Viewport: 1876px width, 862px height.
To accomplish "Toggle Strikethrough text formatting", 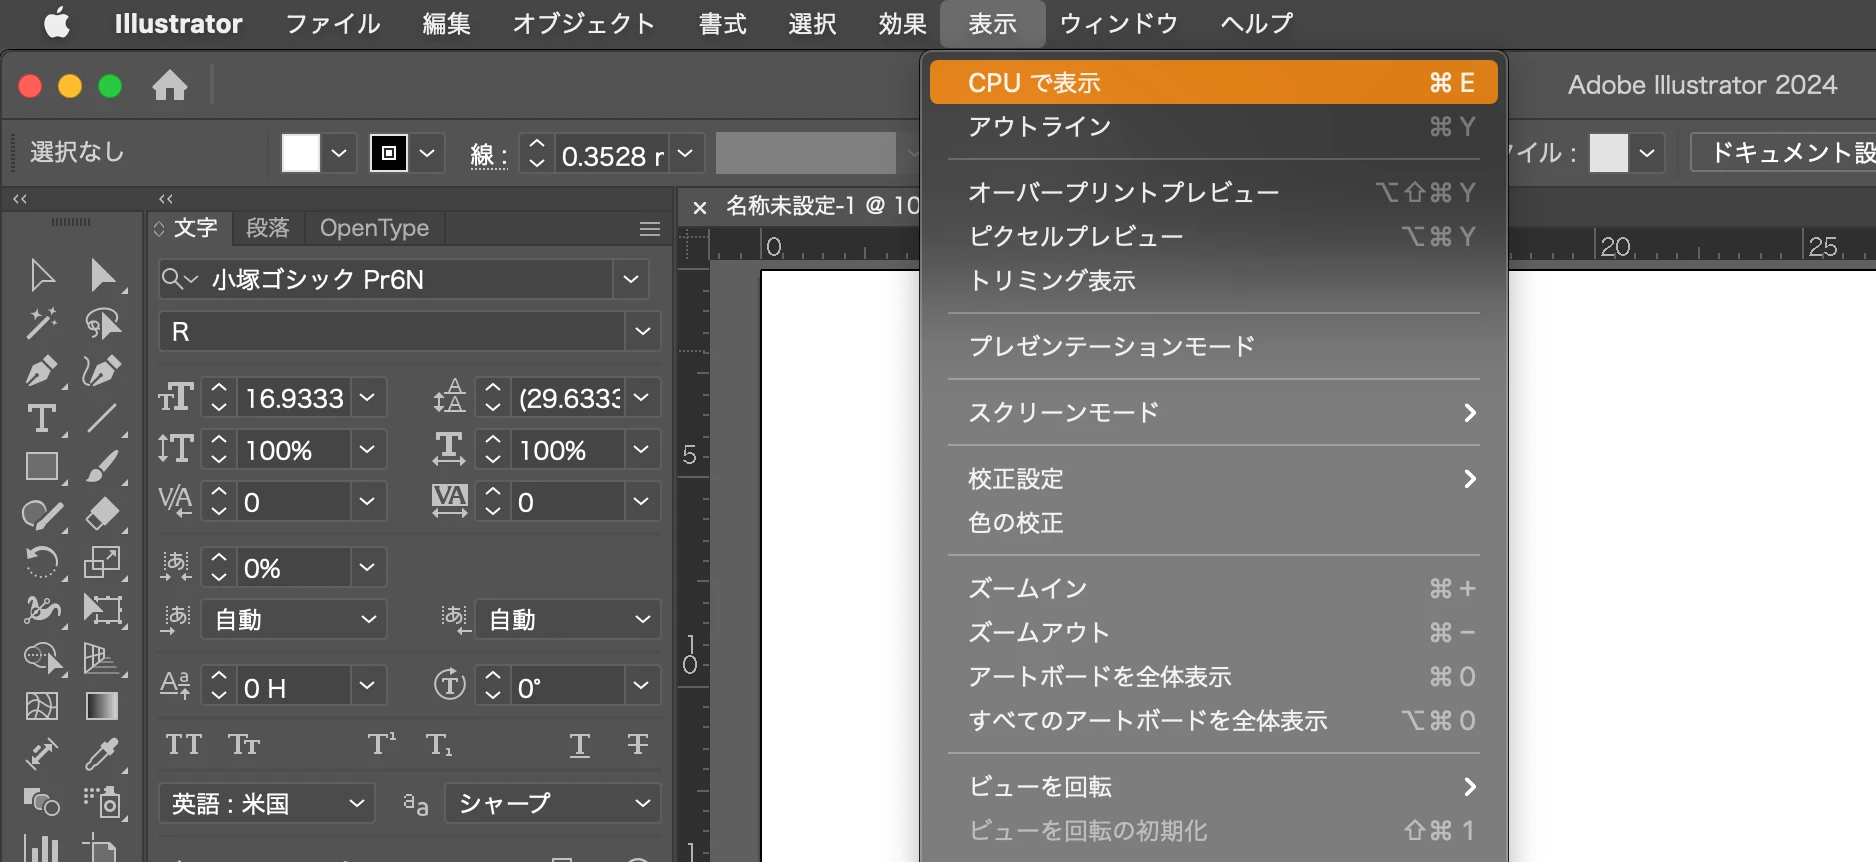I will point(638,744).
